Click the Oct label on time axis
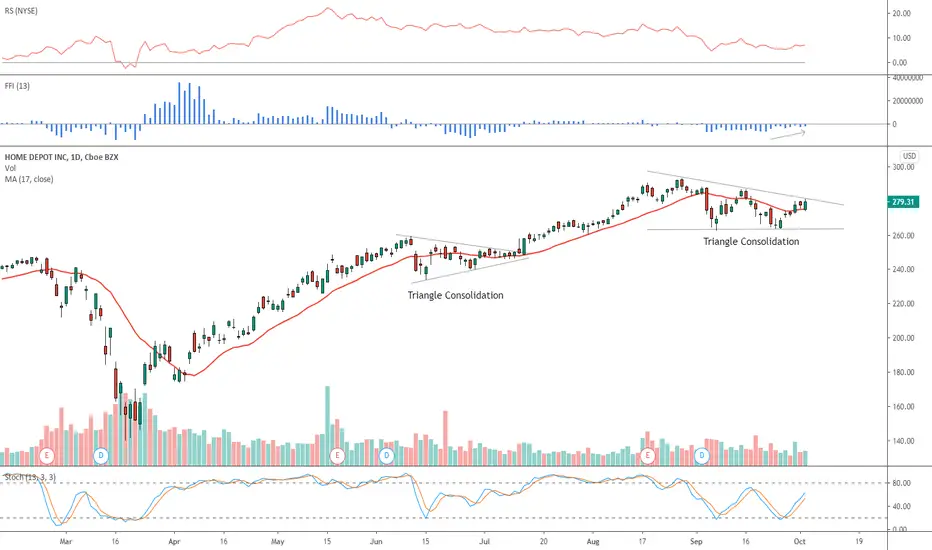 point(799,542)
